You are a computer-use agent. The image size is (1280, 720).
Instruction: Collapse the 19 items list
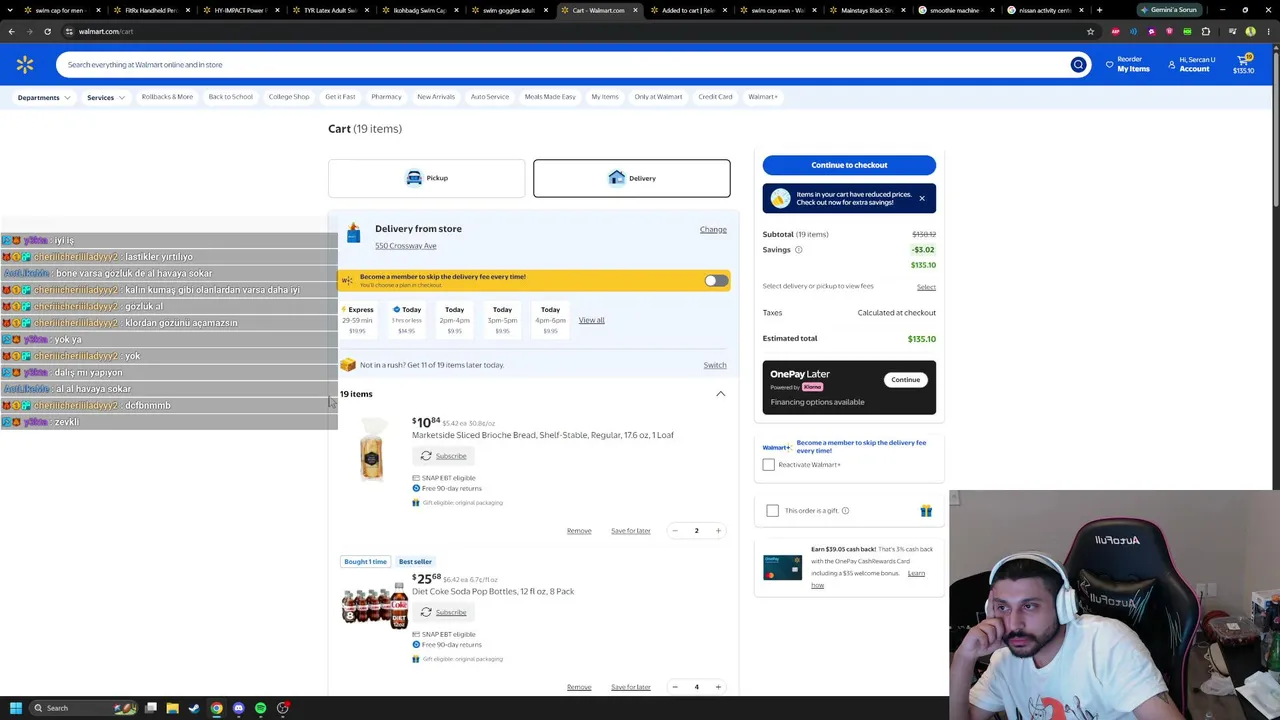pyautogui.click(x=720, y=394)
